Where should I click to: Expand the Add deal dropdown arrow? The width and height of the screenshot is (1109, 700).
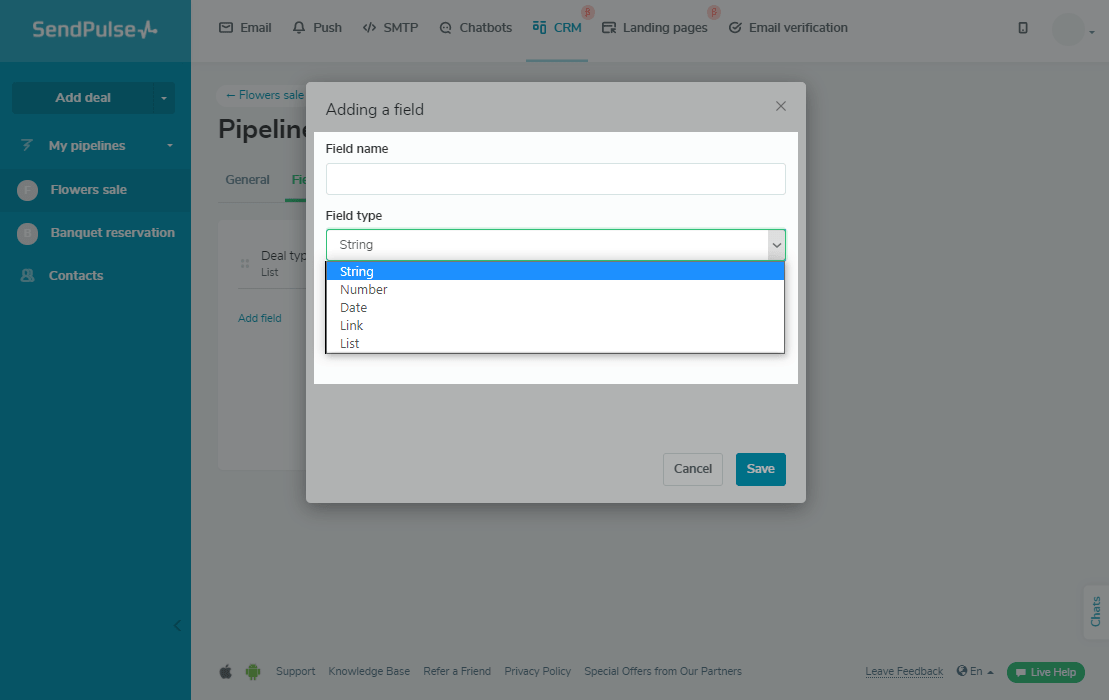point(164,98)
